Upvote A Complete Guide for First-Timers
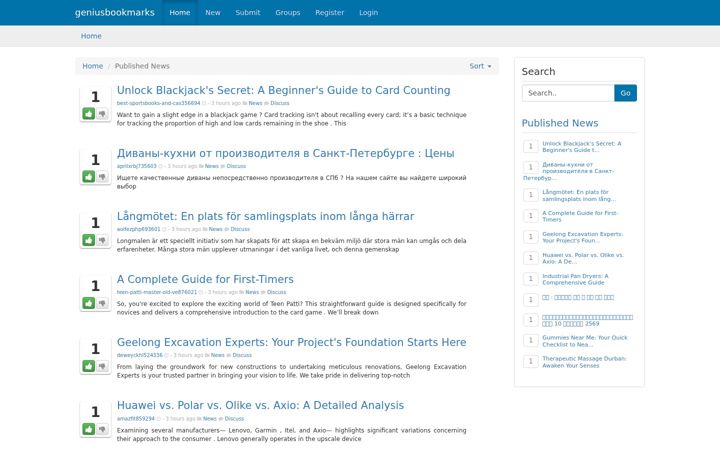This screenshot has width=720, height=450. 89,303
